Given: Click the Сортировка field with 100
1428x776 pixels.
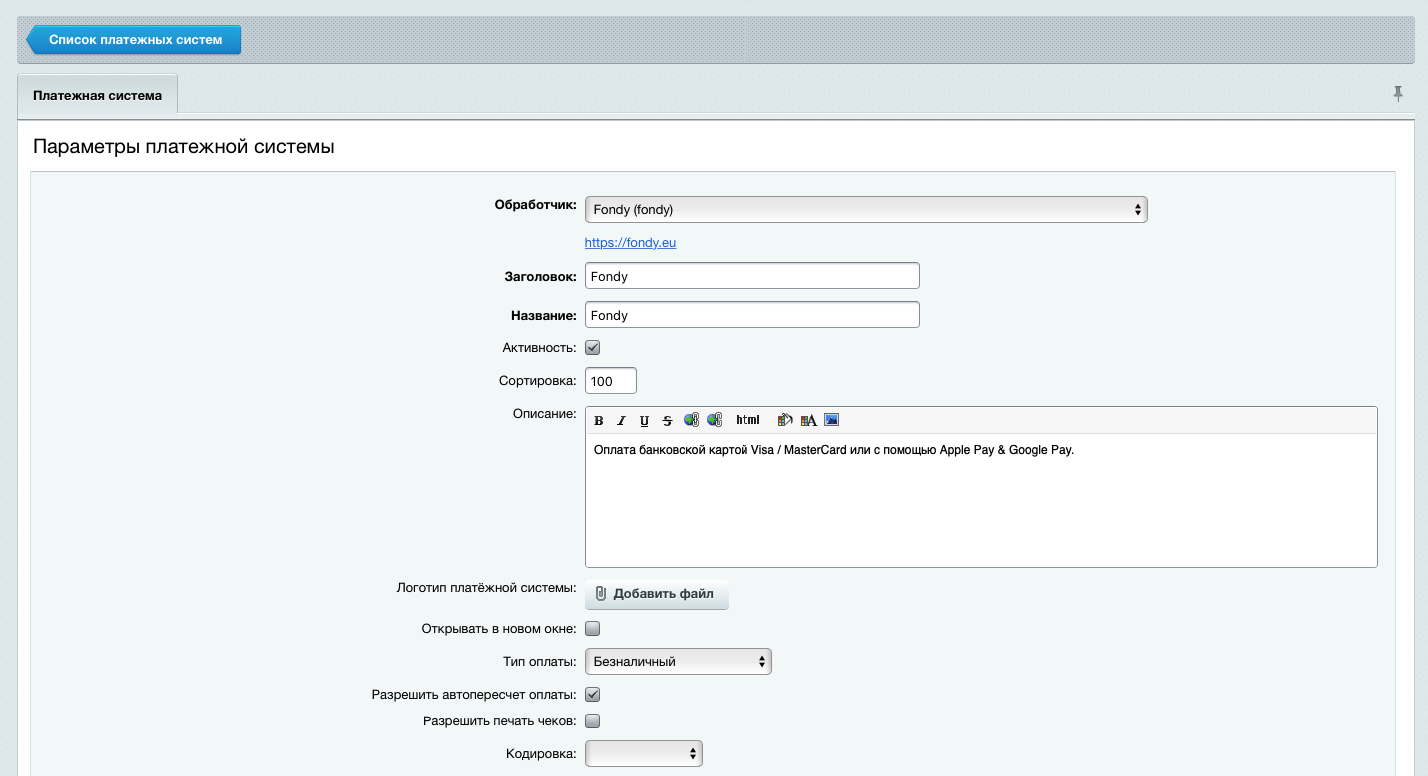Looking at the screenshot, I should click(611, 381).
